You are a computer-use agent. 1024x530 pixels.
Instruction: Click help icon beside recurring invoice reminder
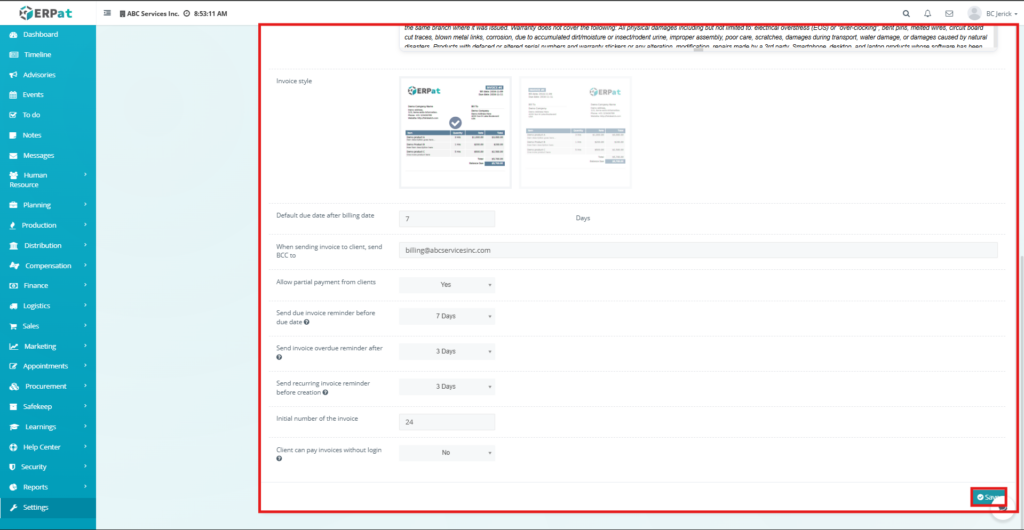(325, 393)
